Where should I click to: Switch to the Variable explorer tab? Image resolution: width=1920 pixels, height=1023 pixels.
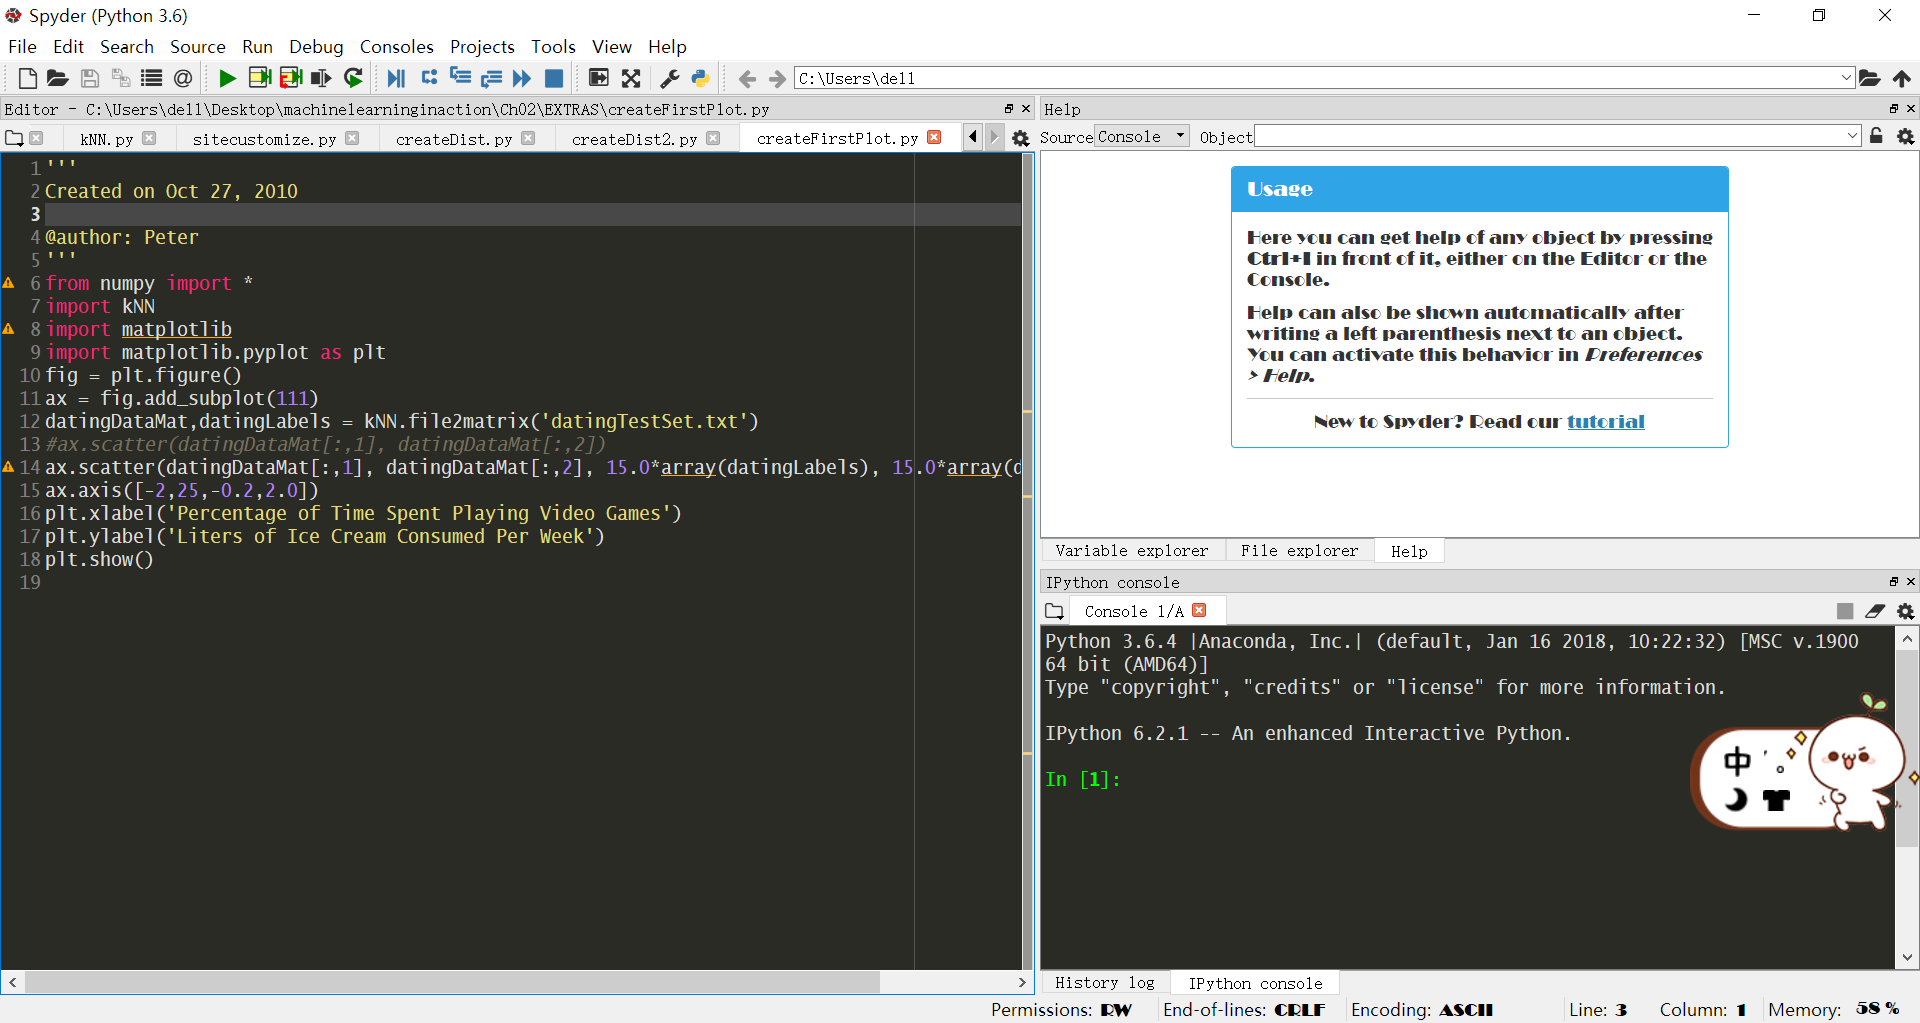1131,551
